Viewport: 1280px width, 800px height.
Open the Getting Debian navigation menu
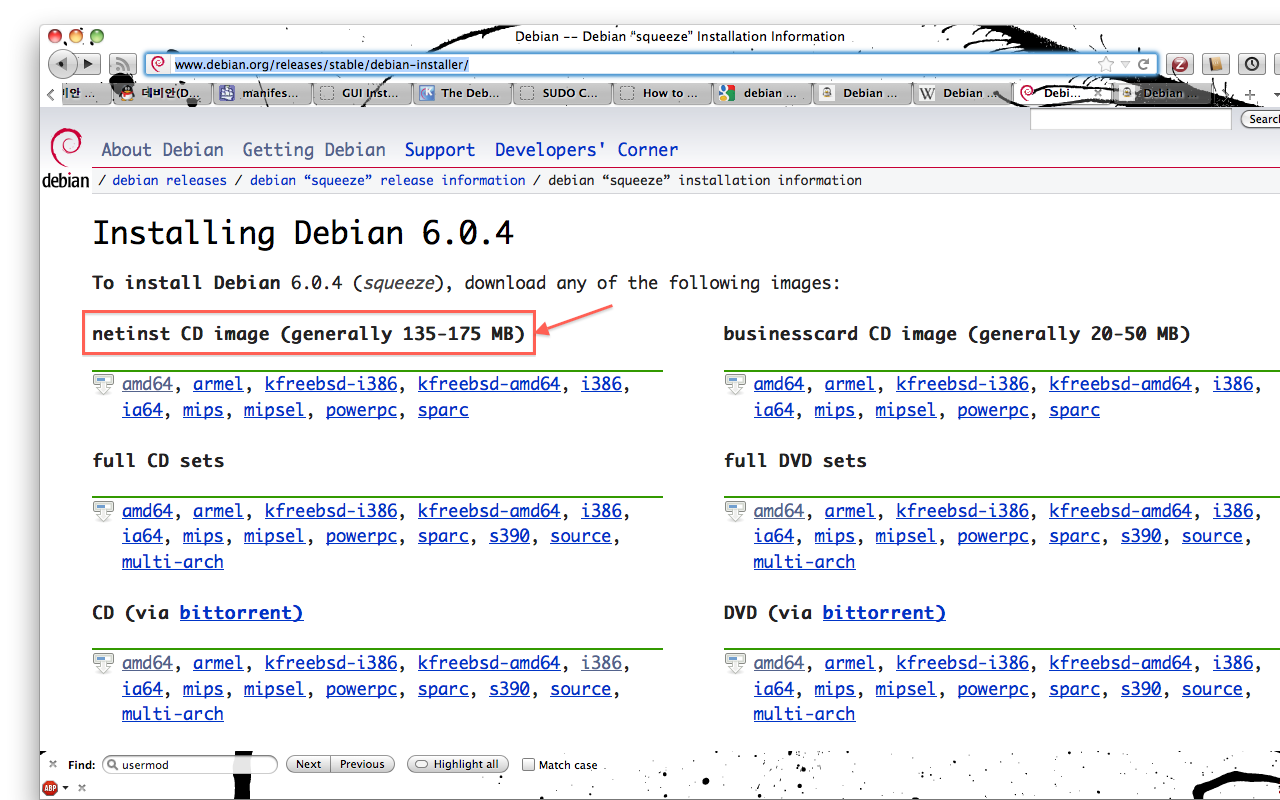click(x=313, y=149)
